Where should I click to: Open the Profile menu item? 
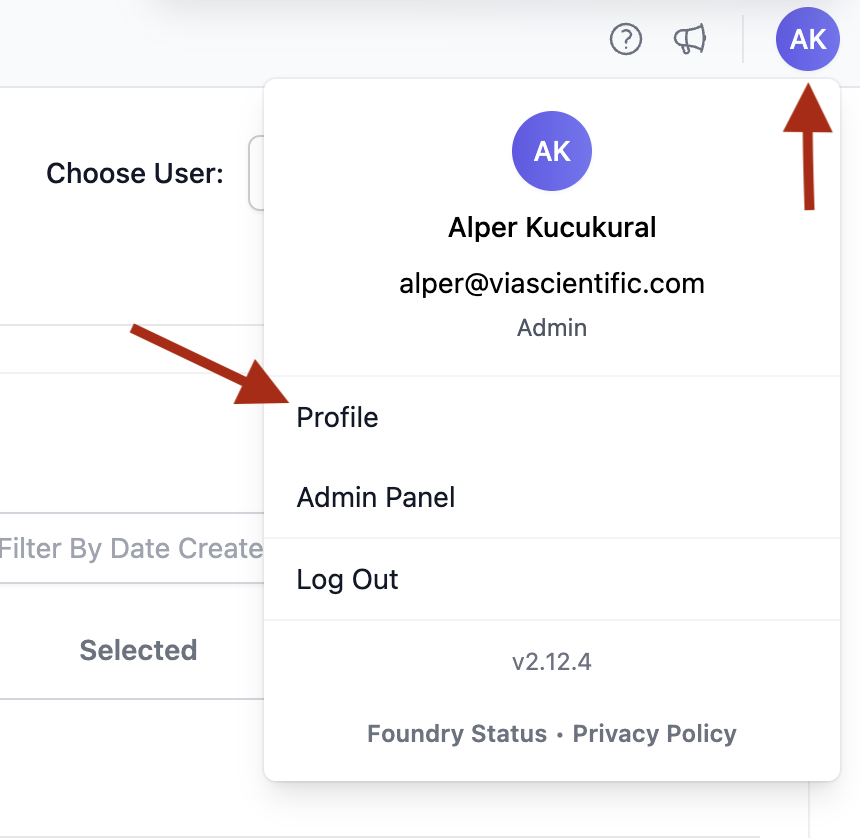tap(338, 417)
